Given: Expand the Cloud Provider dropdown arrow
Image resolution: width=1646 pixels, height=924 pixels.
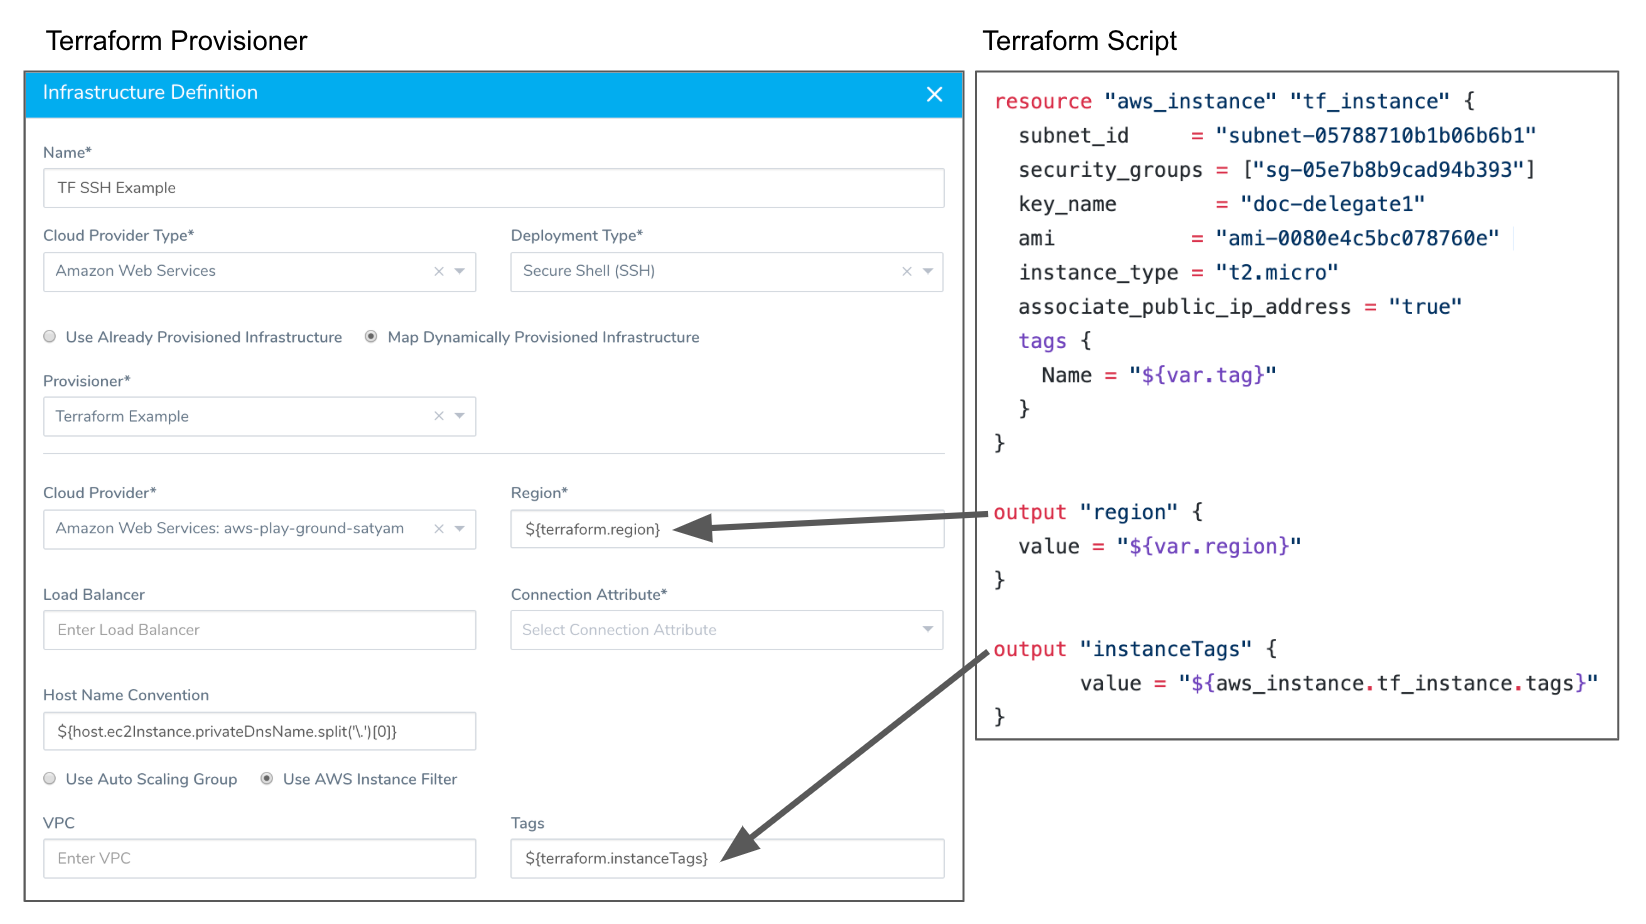Looking at the screenshot, I should 460,528.
